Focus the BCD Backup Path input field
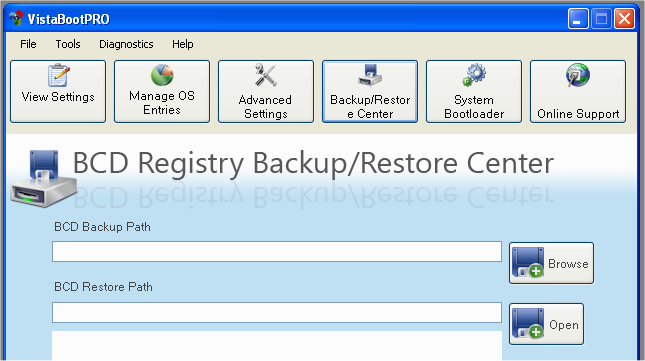645x361 pixels. (x=277, y=252)
